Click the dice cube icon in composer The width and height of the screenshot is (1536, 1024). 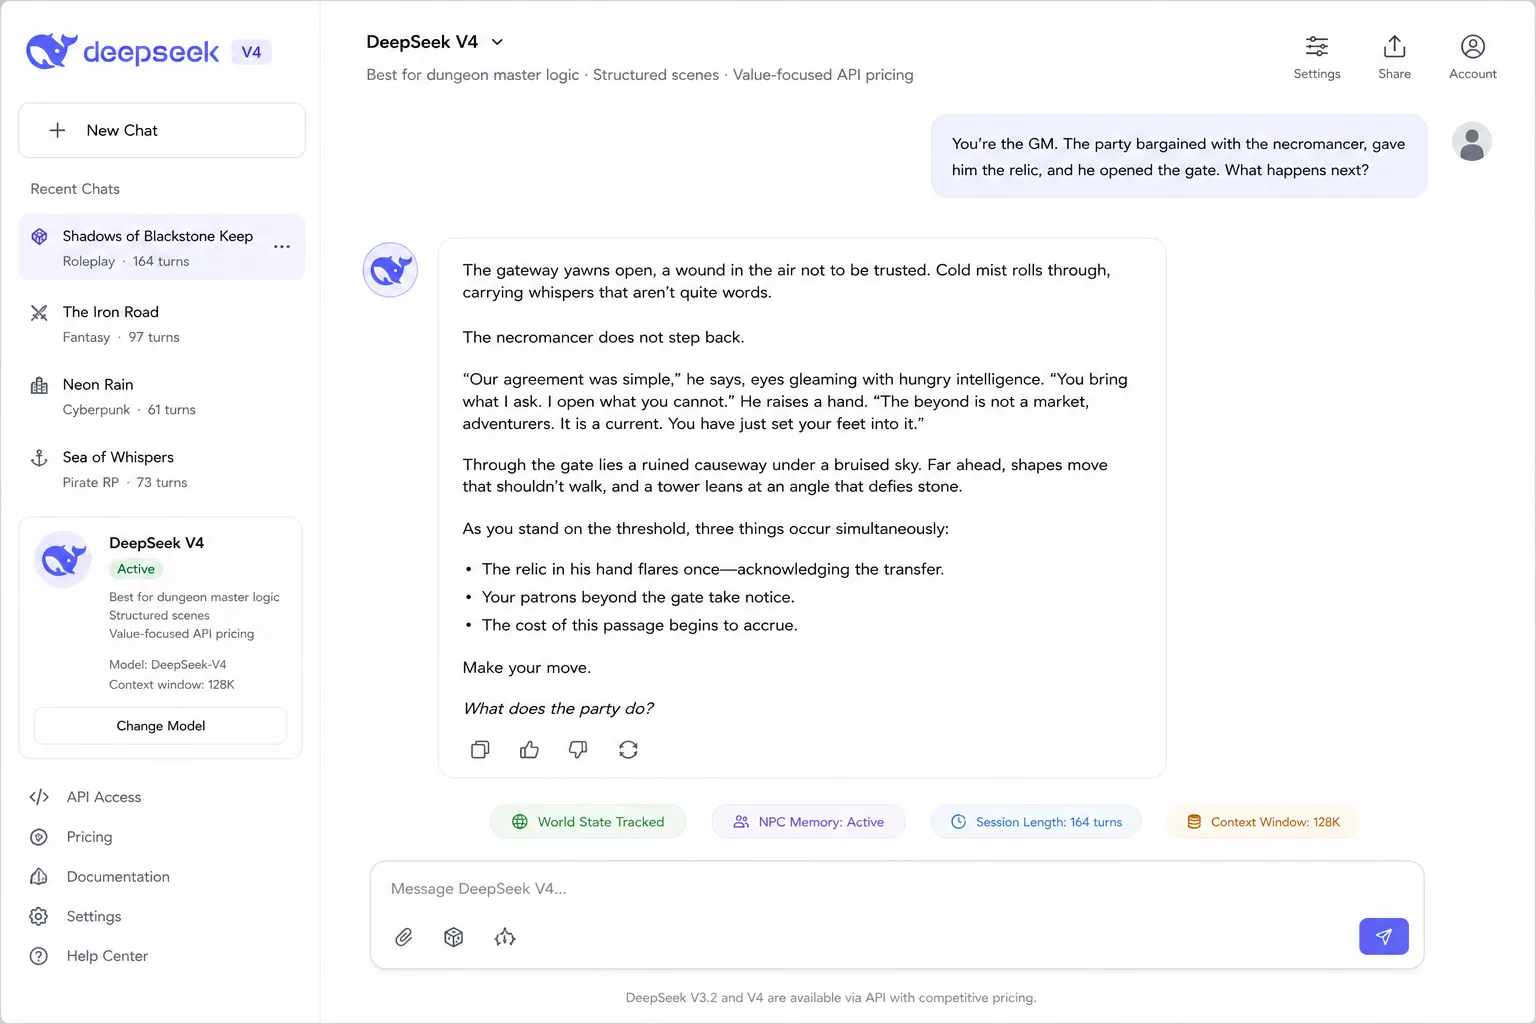454,937
